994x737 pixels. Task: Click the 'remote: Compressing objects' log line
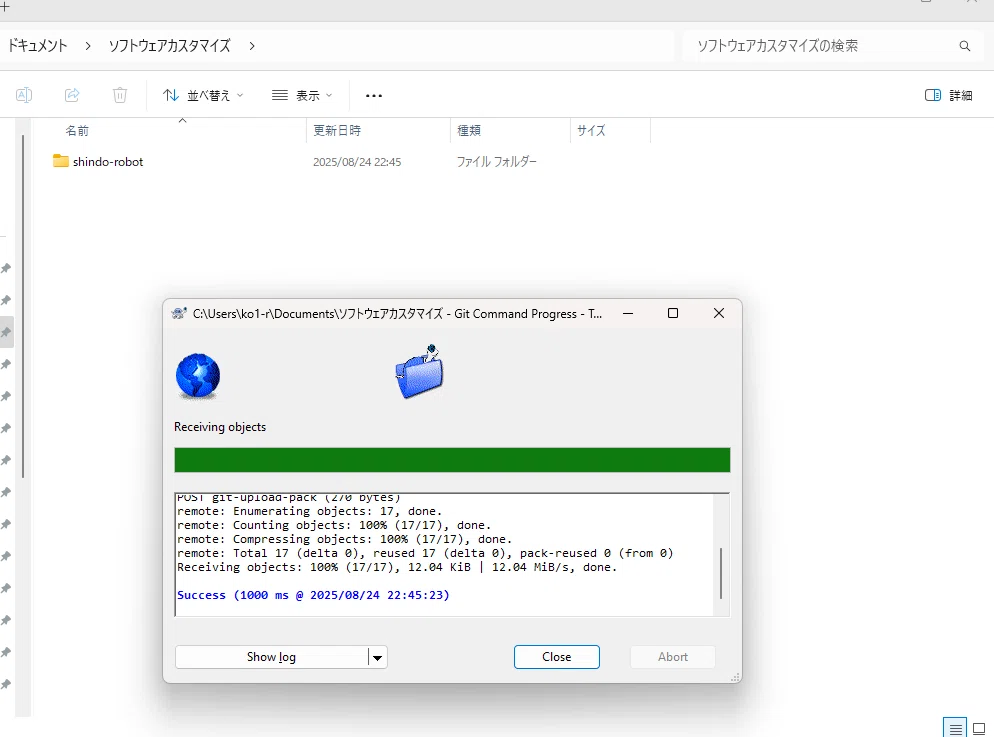[x=344, y=539]
